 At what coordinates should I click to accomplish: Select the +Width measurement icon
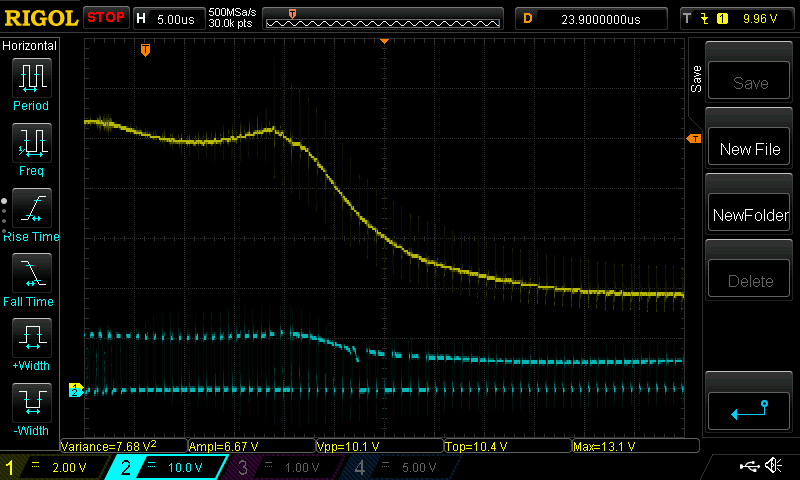point(32,337)
